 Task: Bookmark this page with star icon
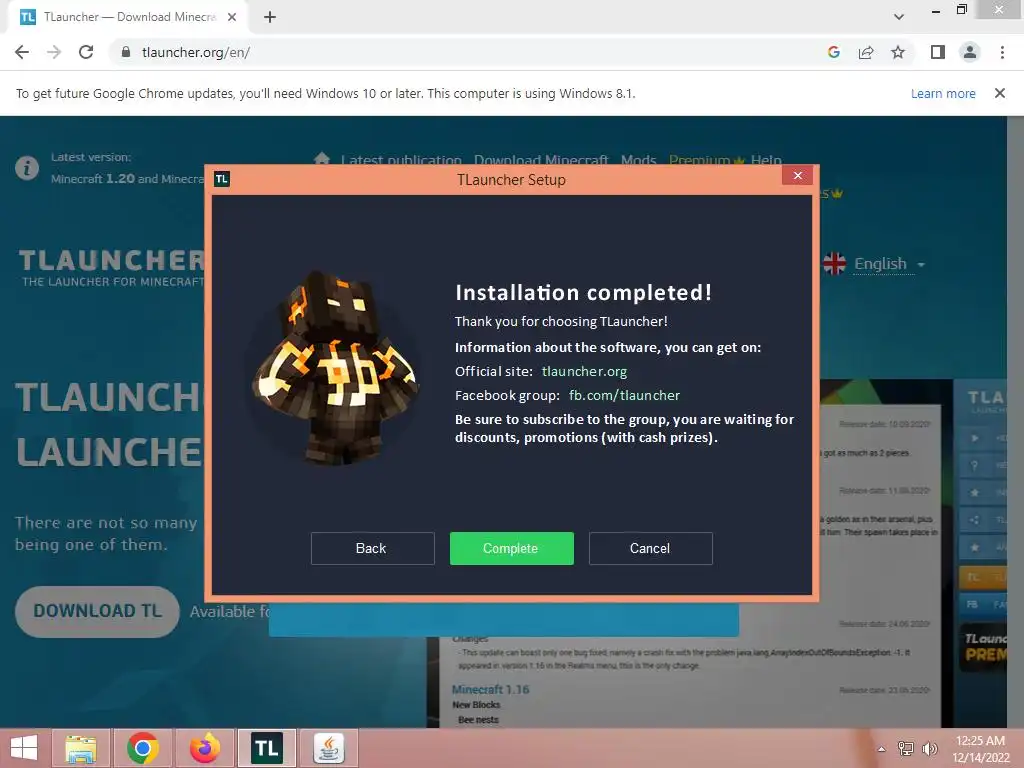[x=898, y=52]
